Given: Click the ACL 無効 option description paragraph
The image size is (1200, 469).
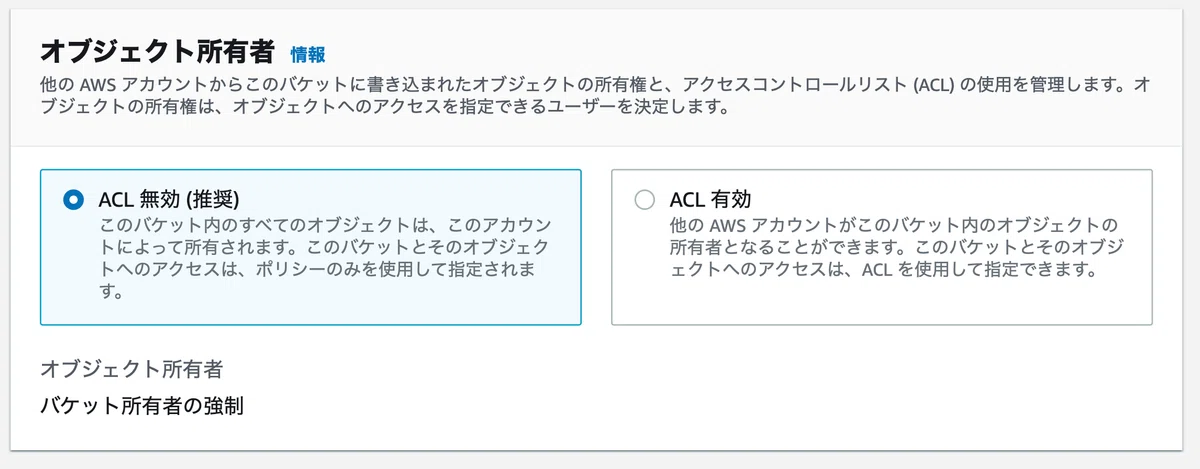Looking at the screenshot, I should [325, 258].
